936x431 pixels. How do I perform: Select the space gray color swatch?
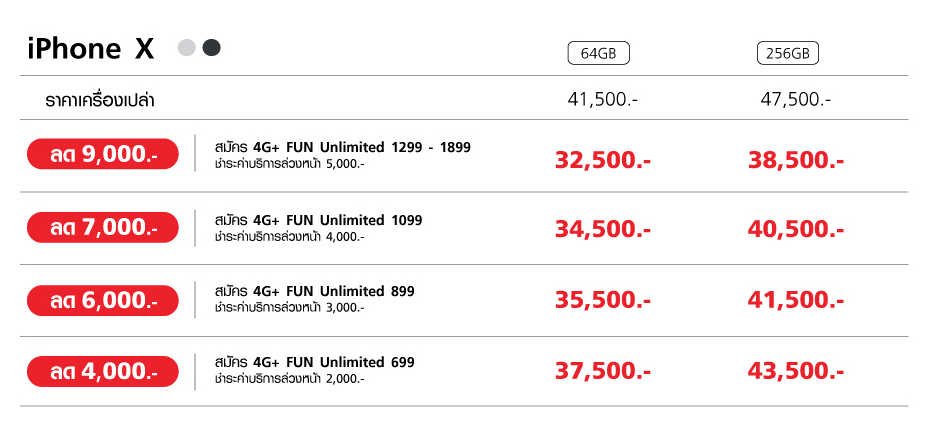click(211, 48)
